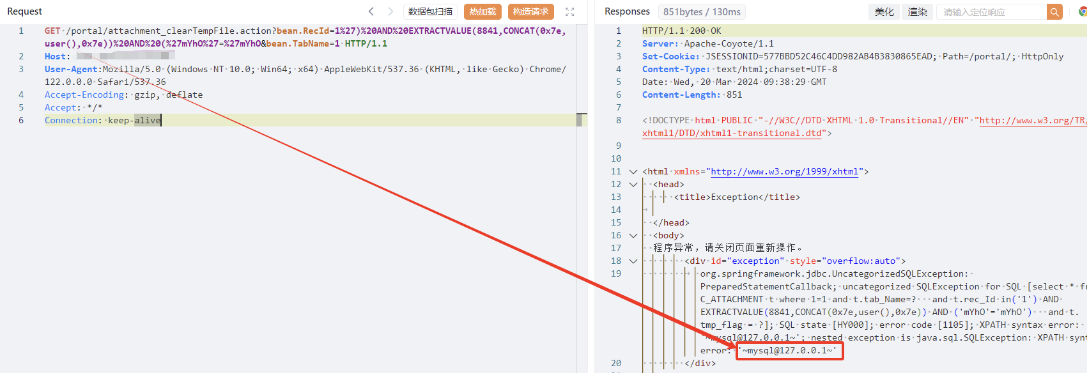Click the GET attachment_clearTempFile.action request line
This screenshot has width=1087, height=373.
[x=306, y=37]
